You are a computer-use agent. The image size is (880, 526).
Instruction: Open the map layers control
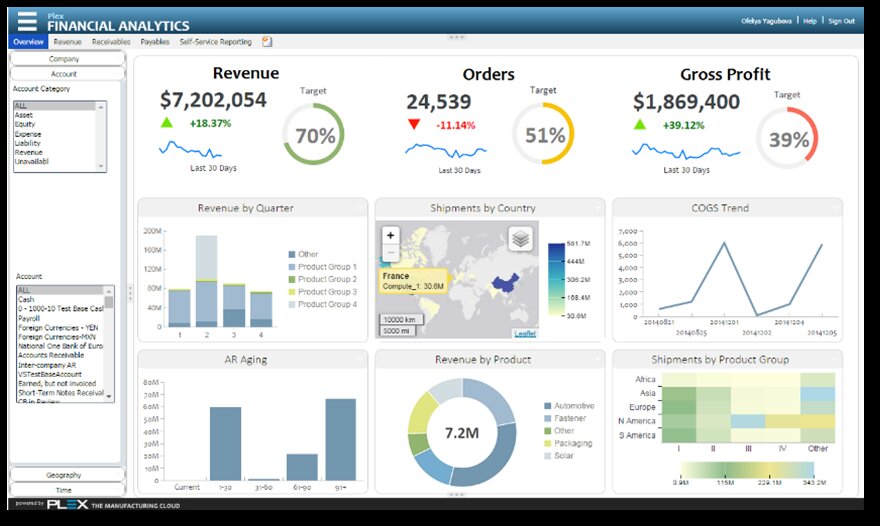pyautogui.click(x=519, y=239)
